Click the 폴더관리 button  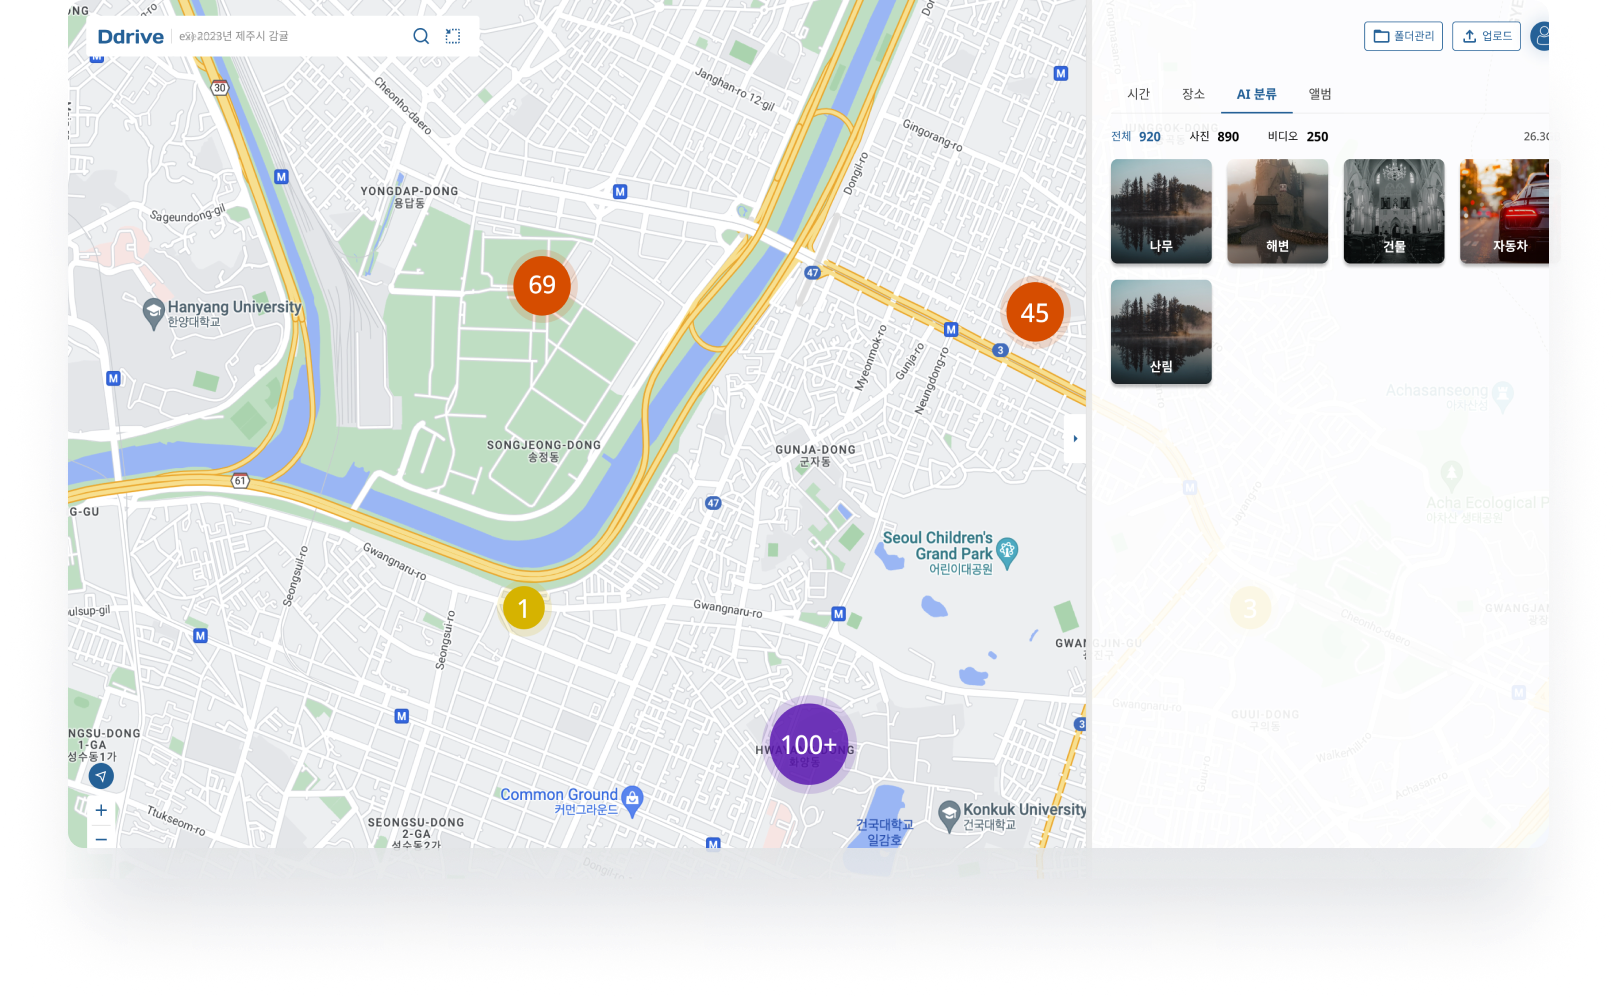coord(1403,36)
